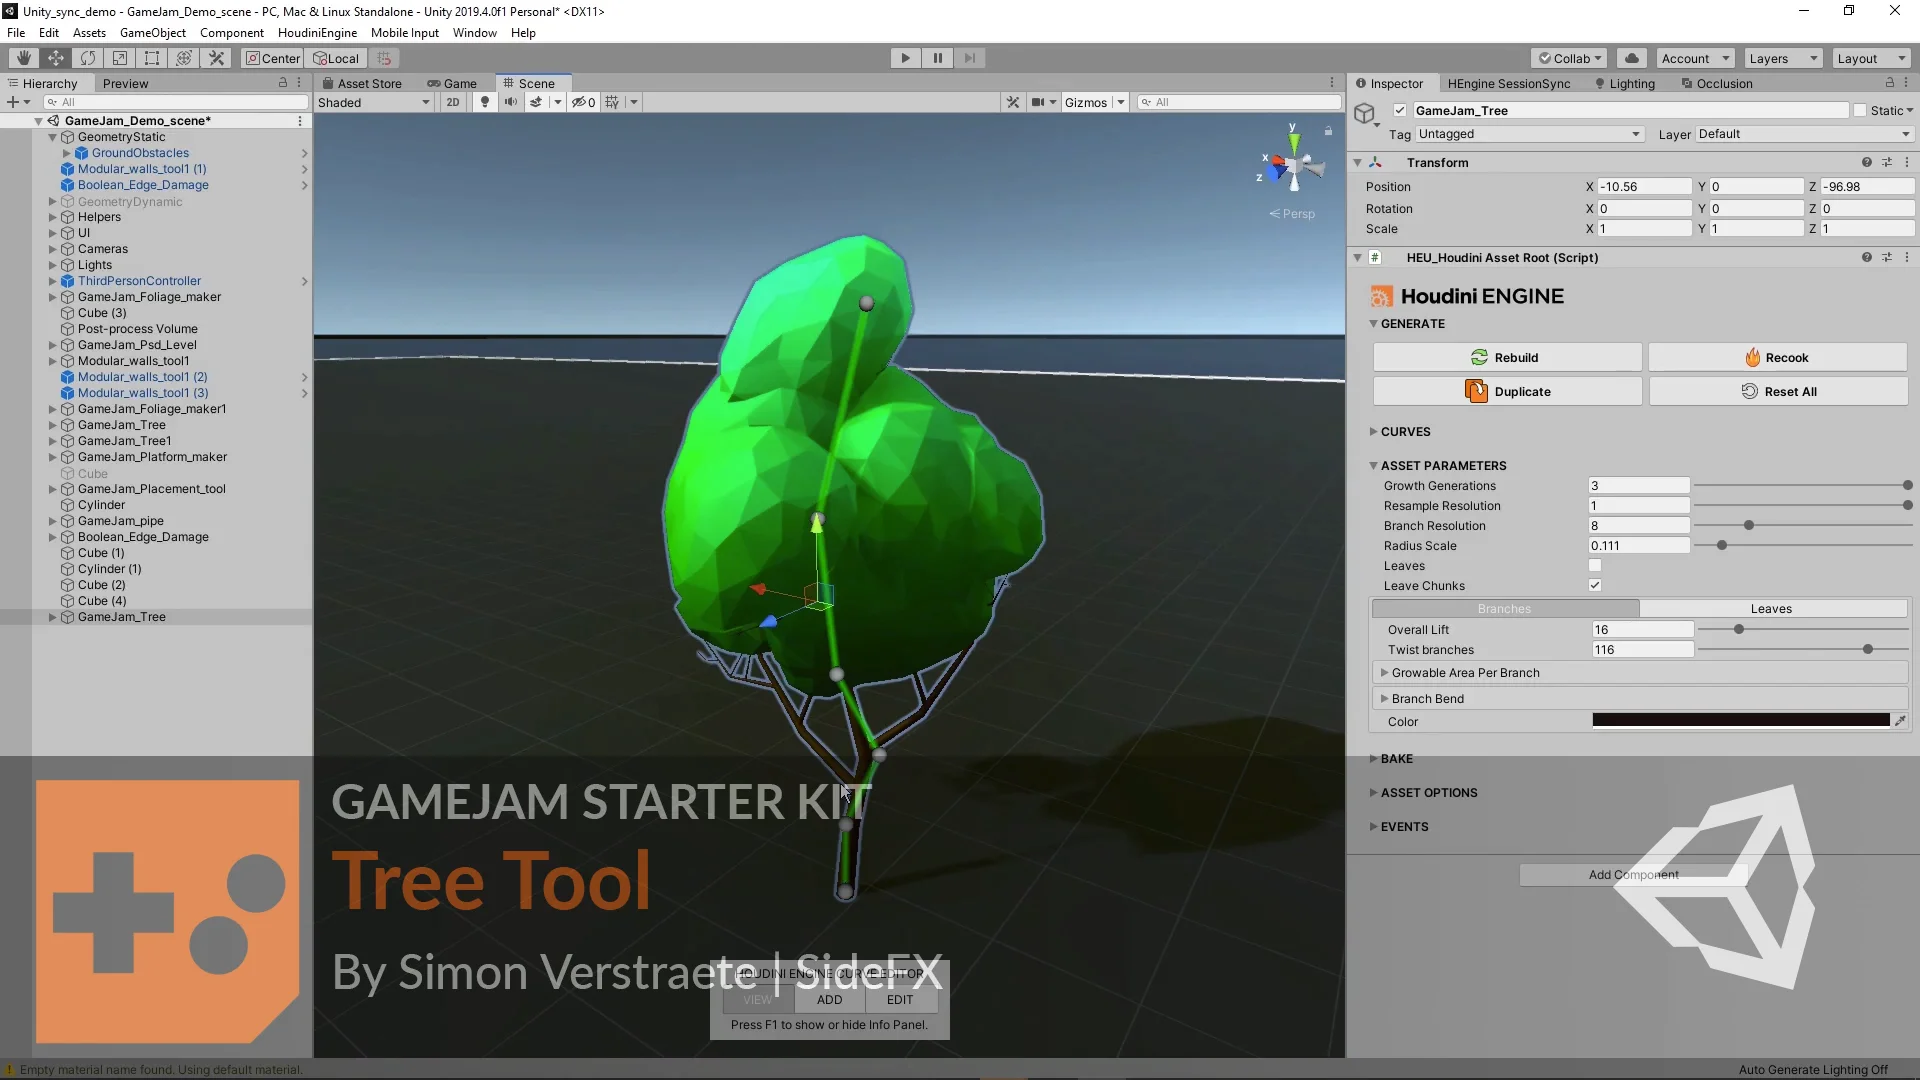Toggle Center pivot mode

[273, 58]
